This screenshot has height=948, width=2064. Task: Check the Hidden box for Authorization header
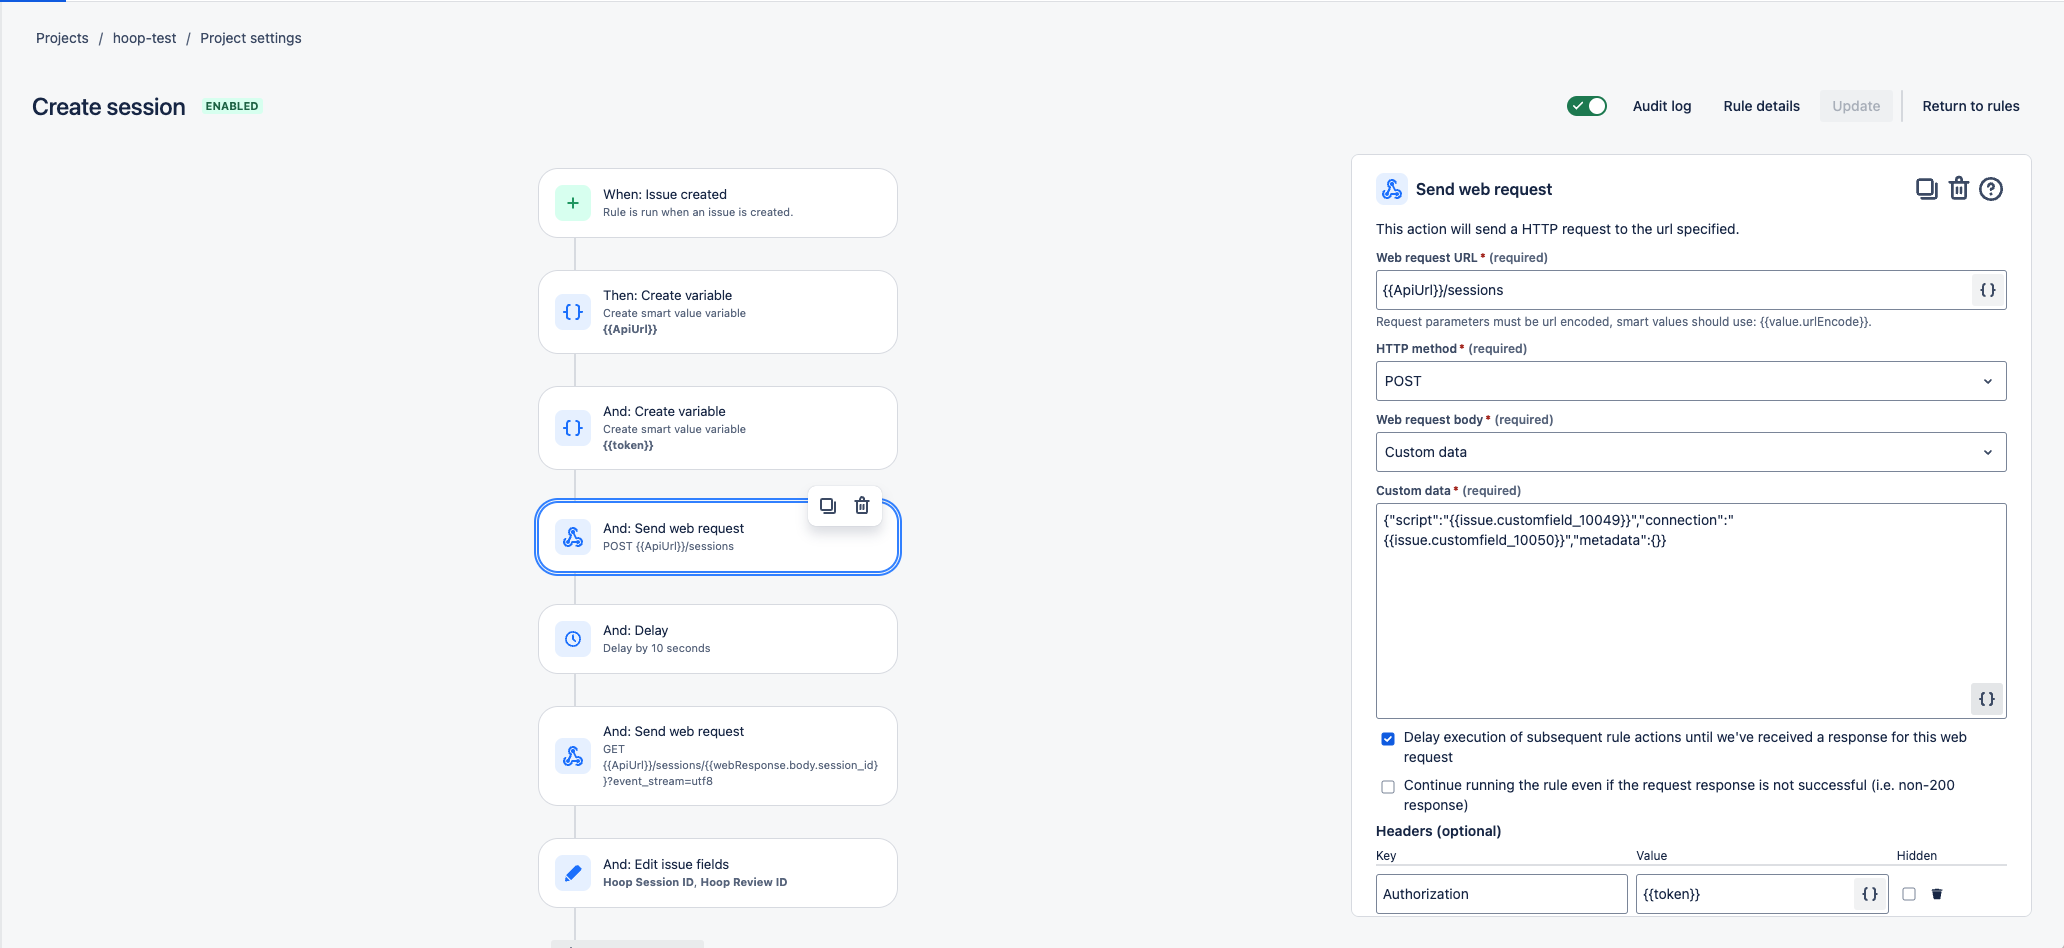(x=1909, y=894)
